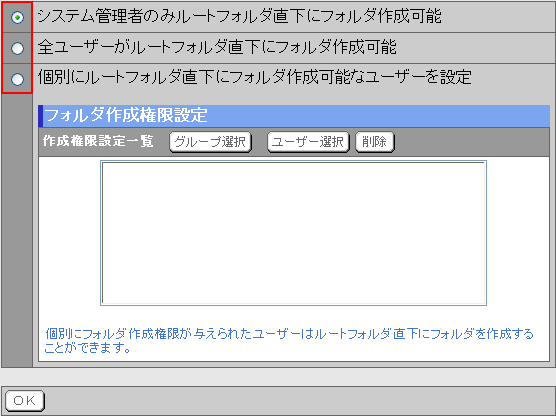Click the 削除 button
Image resolution: width=556 pixels, height=416 pixels.
click(375, 142)
